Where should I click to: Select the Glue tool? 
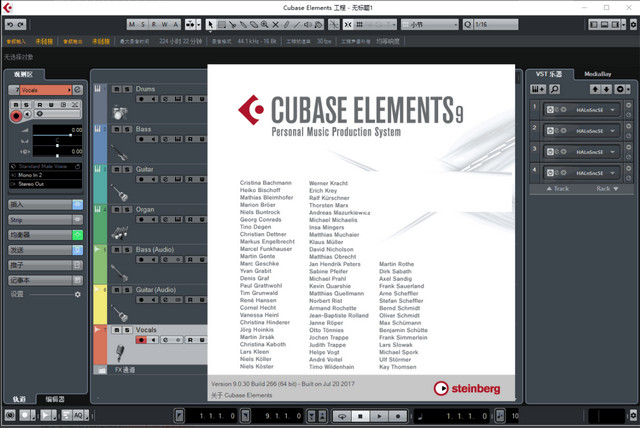pyautogui.click(x=243, y=25)
